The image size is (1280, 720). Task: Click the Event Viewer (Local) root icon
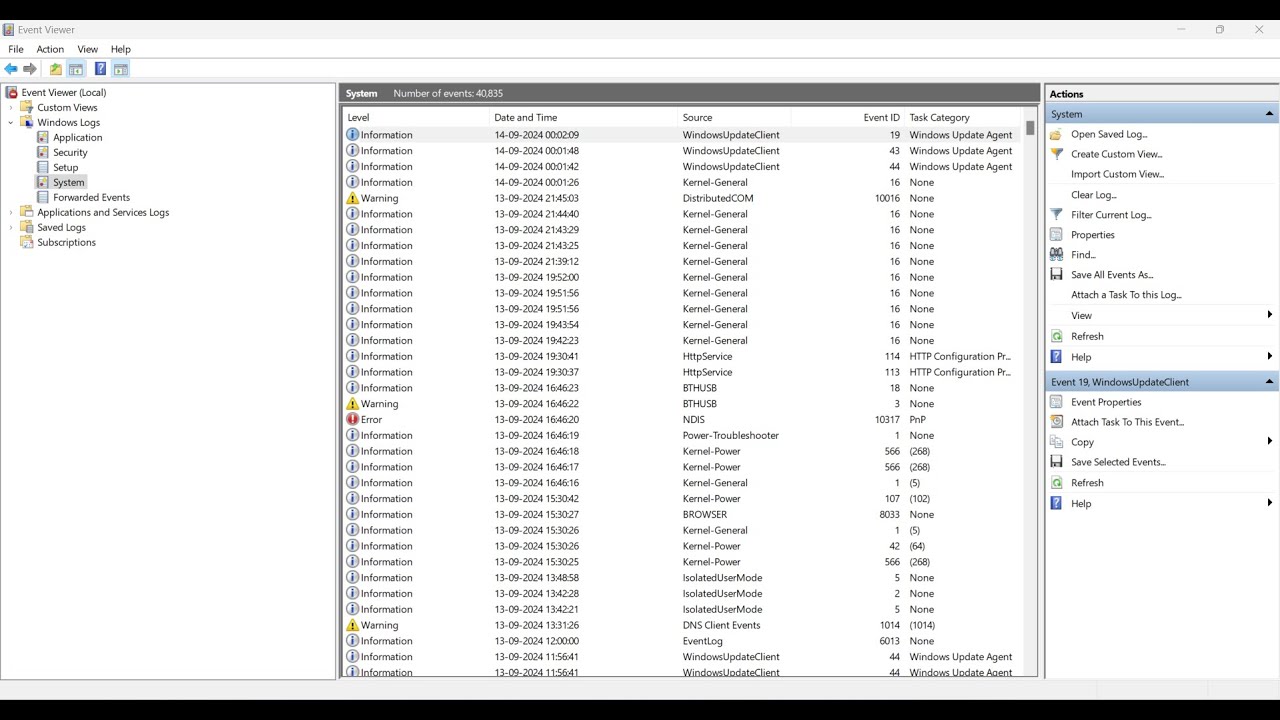coord(12,92)
